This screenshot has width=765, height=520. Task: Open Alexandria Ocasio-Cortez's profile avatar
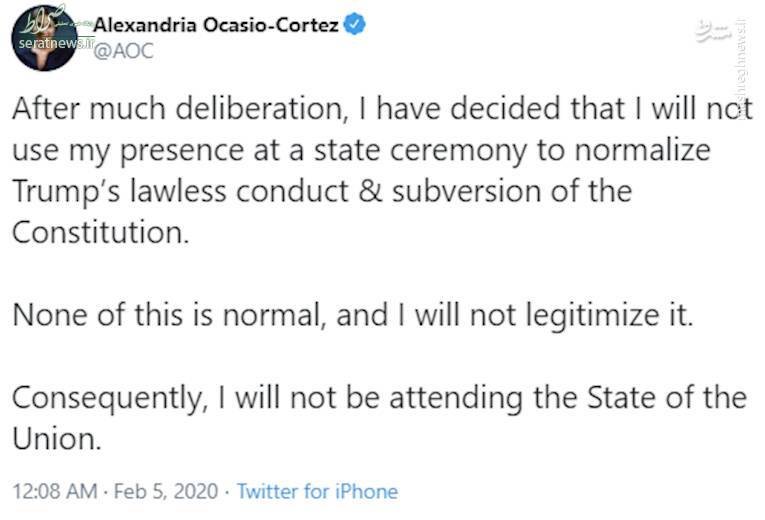(x=44, y=38)
